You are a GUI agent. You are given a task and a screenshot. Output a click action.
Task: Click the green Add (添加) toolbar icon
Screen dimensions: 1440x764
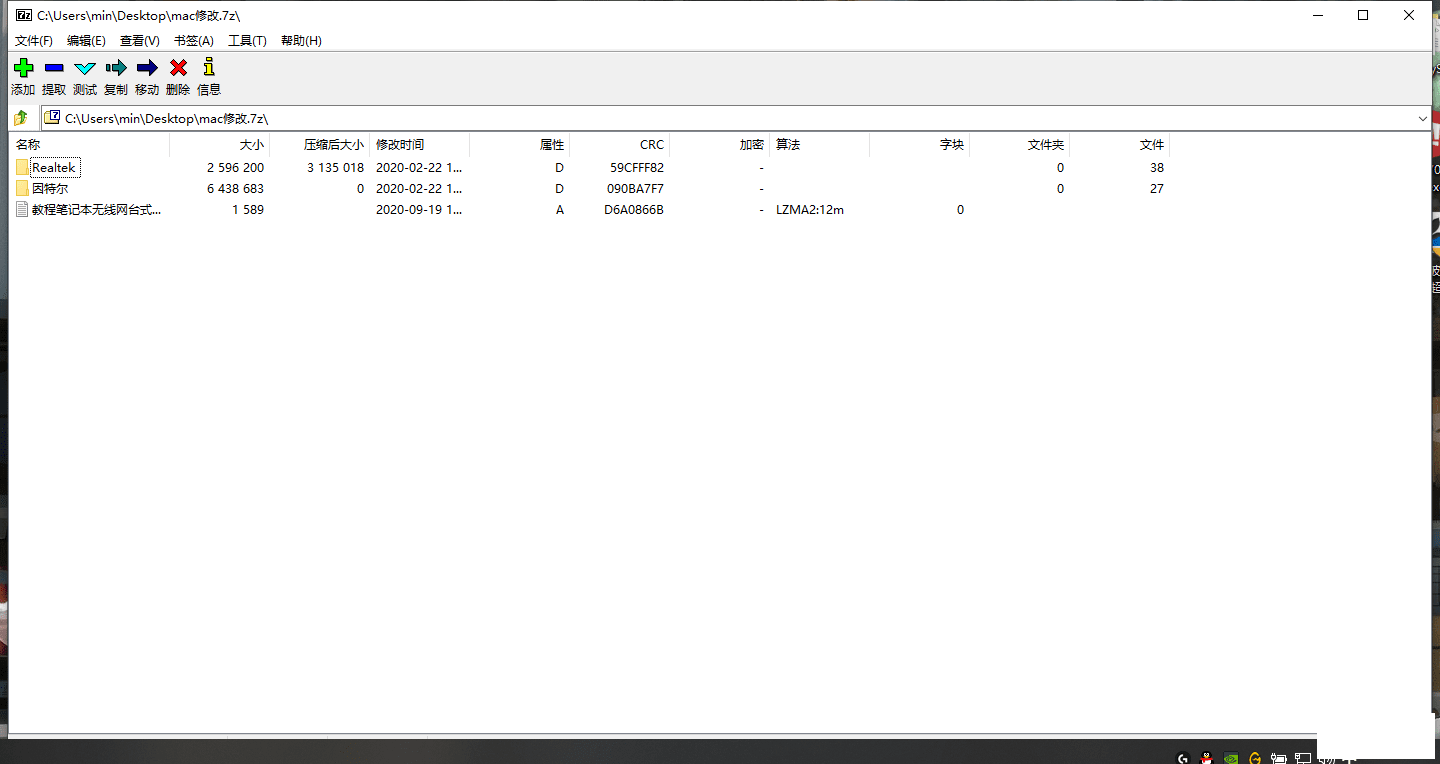pos(23,68)
